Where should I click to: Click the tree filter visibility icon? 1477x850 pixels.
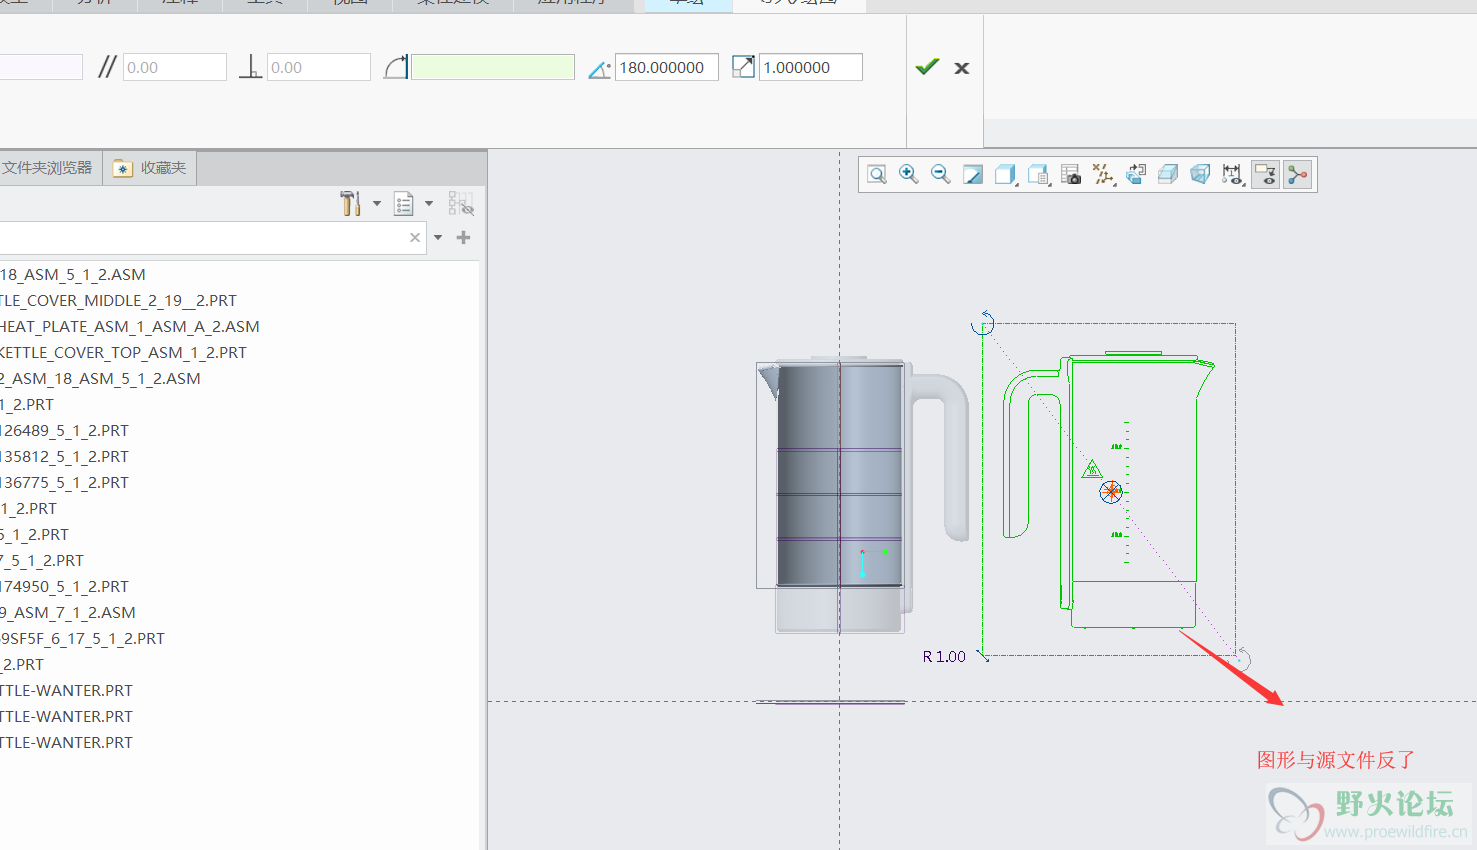pyautogui.click(x=461, y=204)
